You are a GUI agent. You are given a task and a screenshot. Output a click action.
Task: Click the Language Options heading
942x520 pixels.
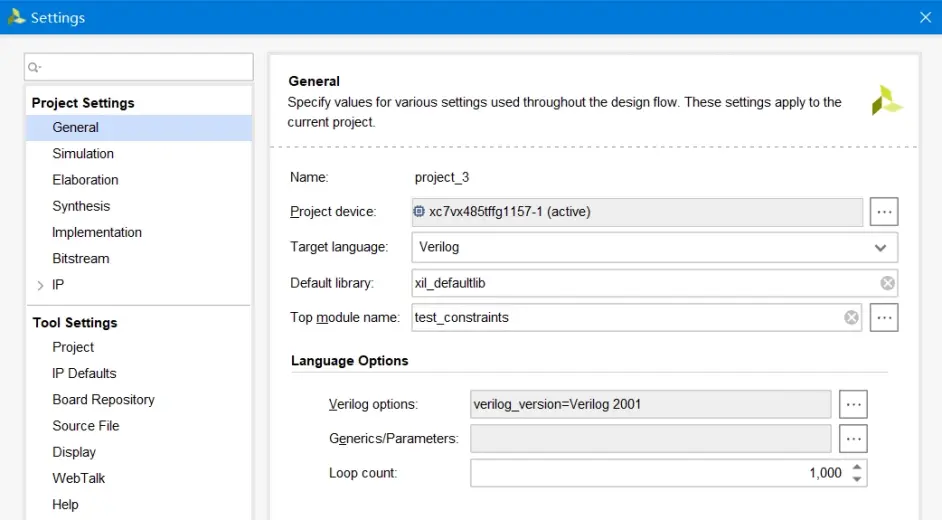[x=350, y=361]
